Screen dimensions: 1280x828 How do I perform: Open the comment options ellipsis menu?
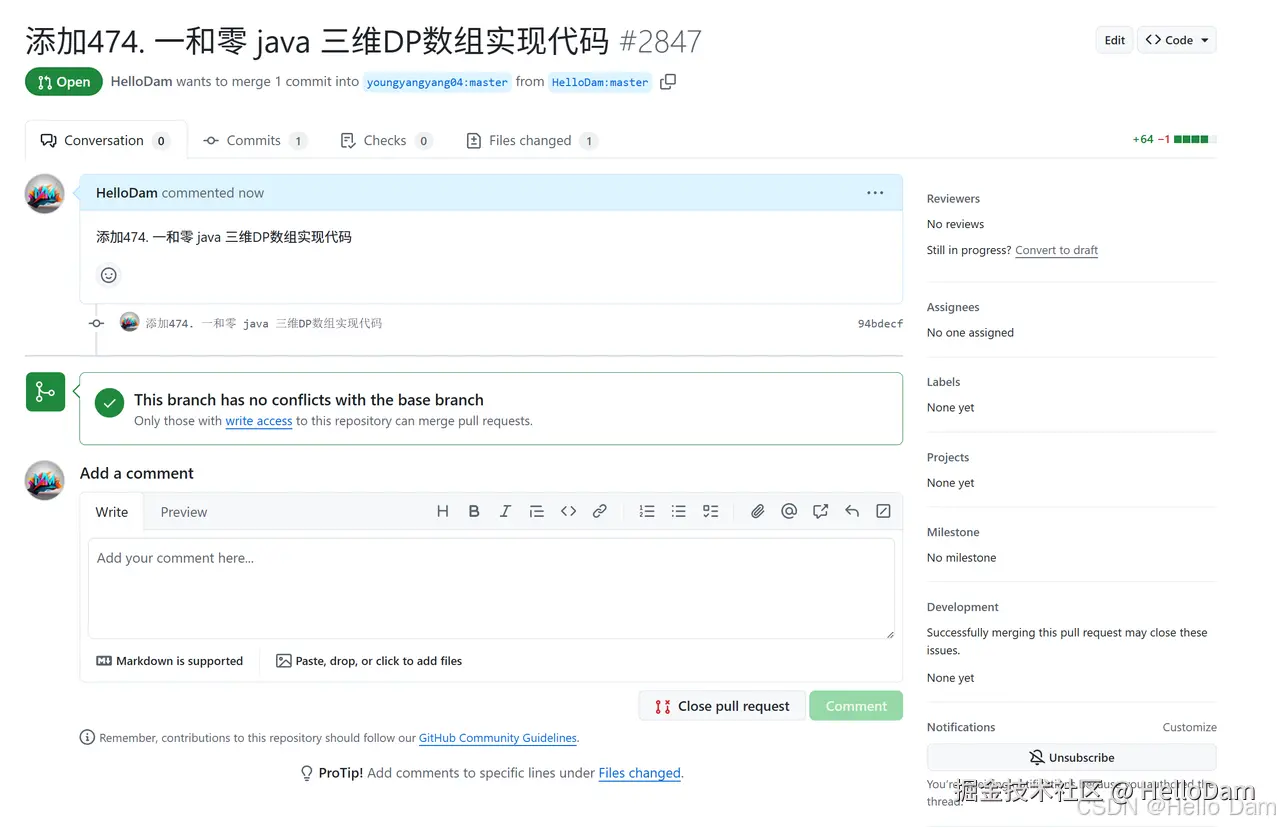875,193
